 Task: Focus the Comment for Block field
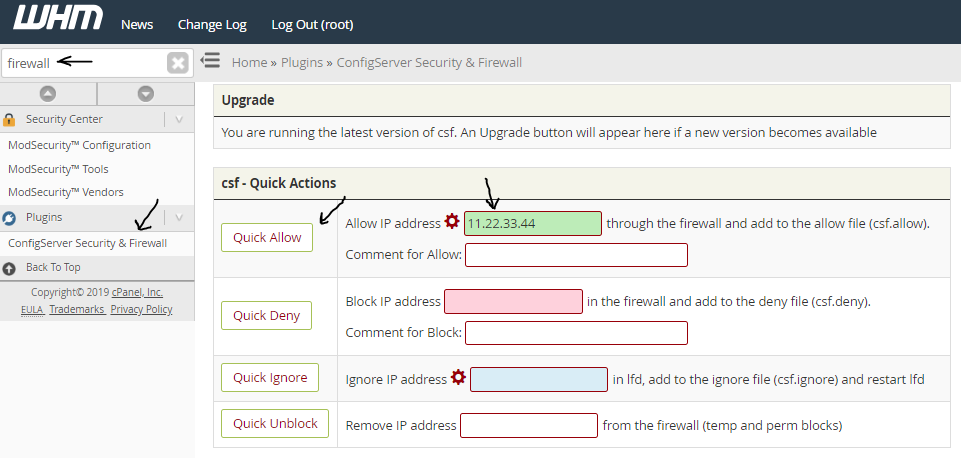(576, 333)
